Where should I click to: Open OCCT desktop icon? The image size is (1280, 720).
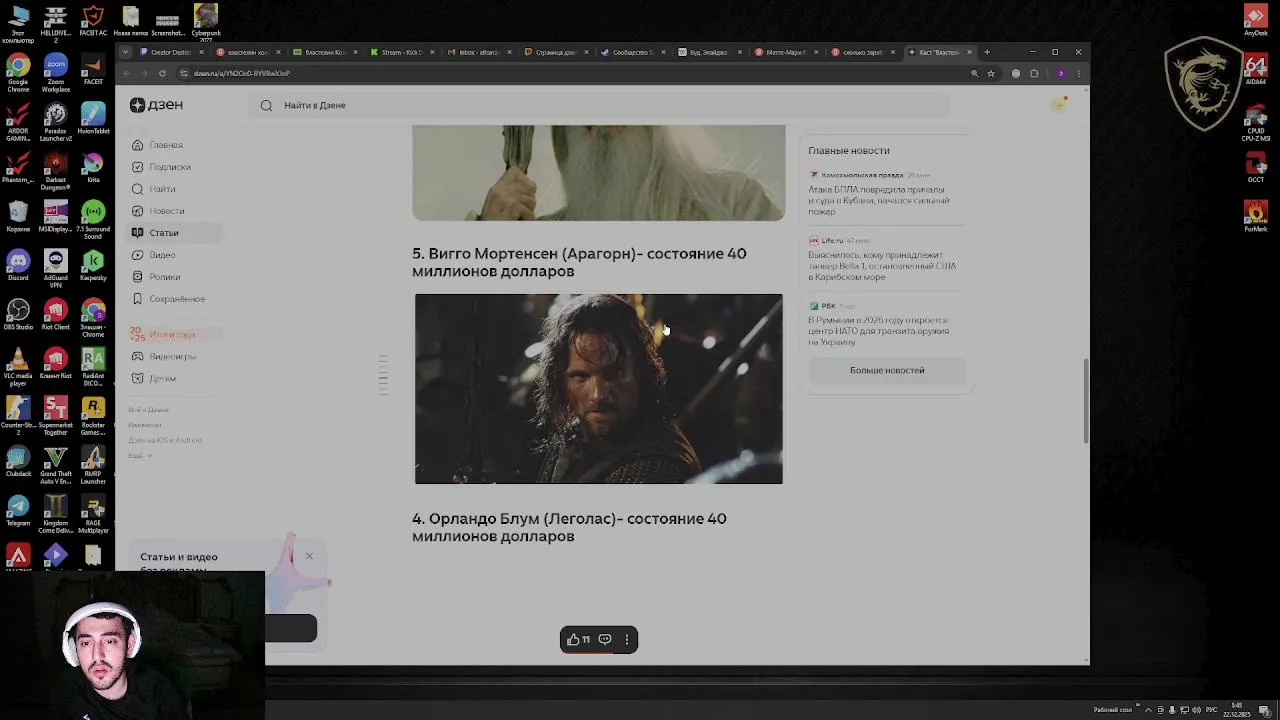pos(1256,167)
